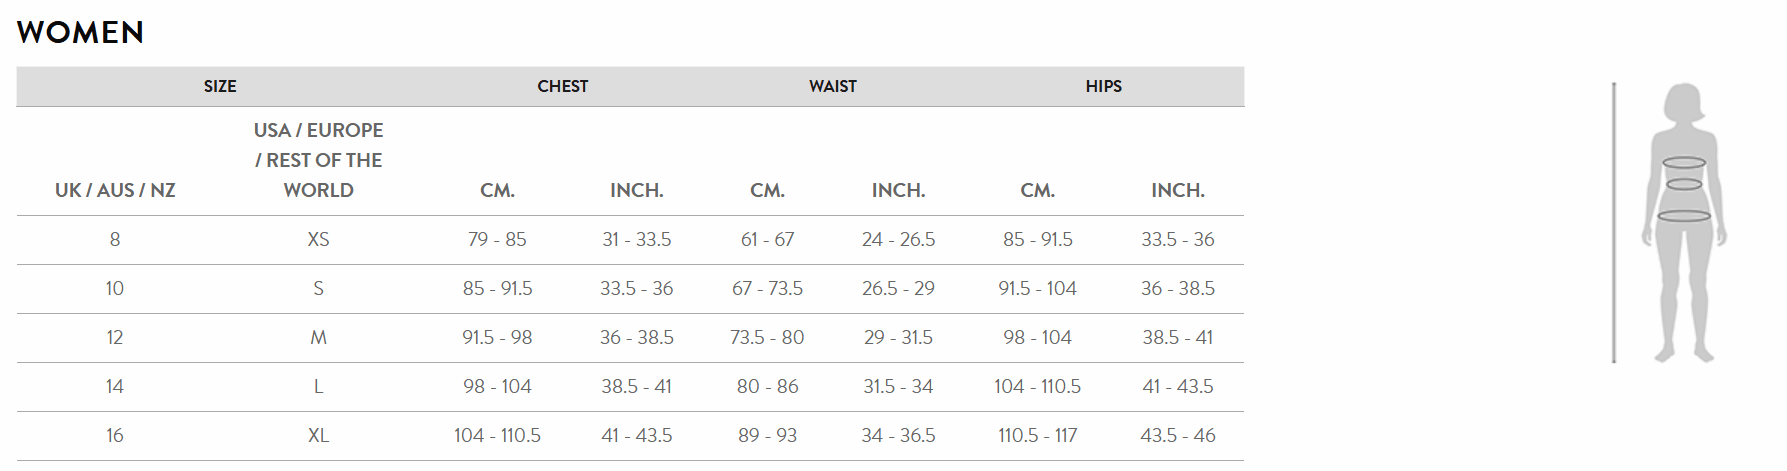Select the XS size cell

[x=319, y=239]
